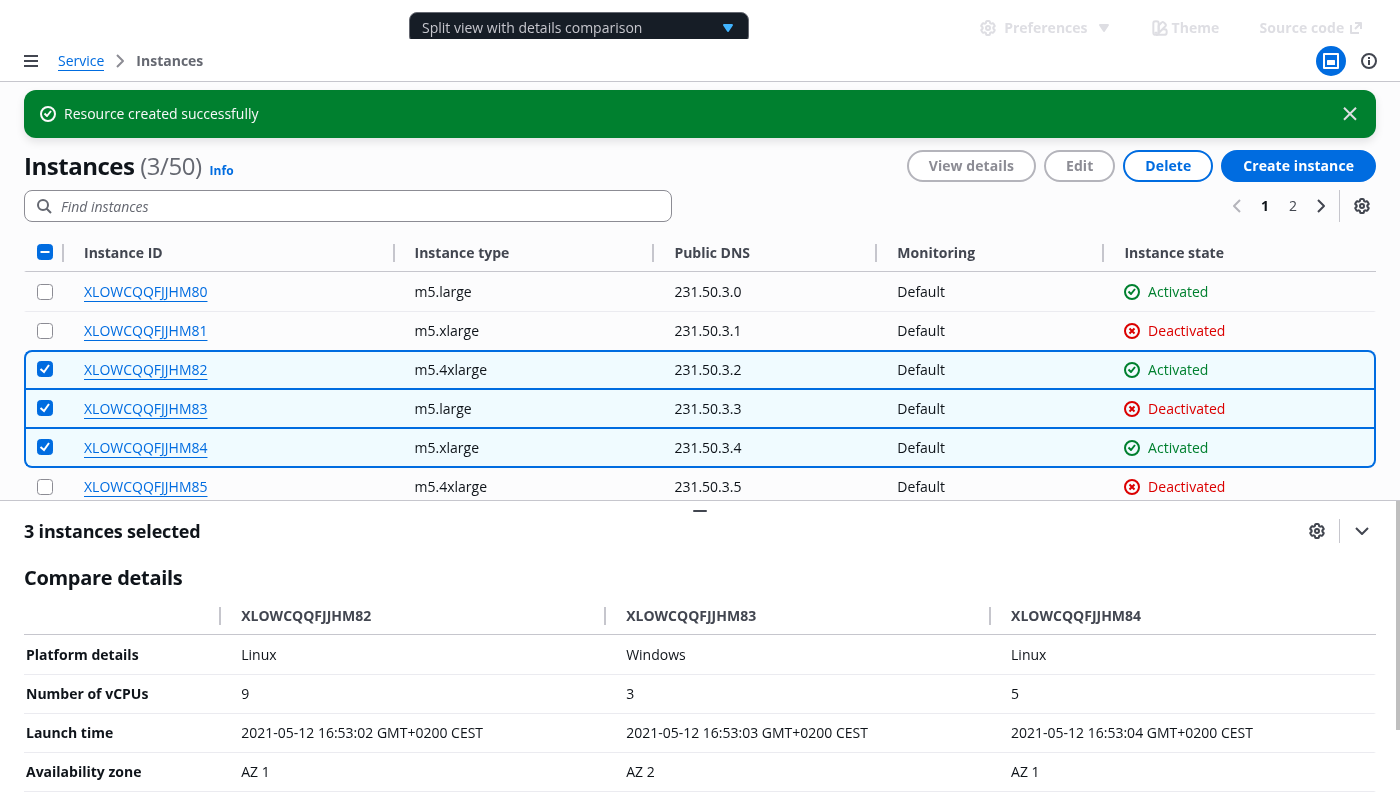Toggle the split panel view icon

click(1330, 61)
